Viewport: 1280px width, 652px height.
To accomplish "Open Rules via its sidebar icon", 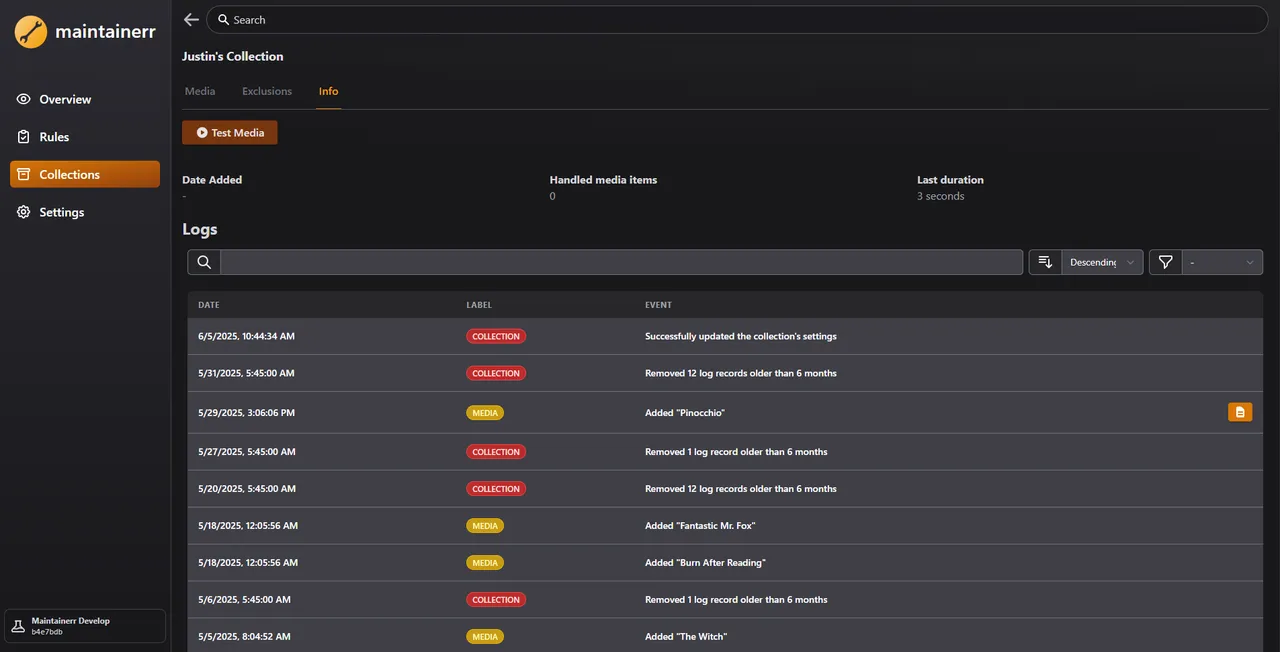I will [x=22, y=137].
